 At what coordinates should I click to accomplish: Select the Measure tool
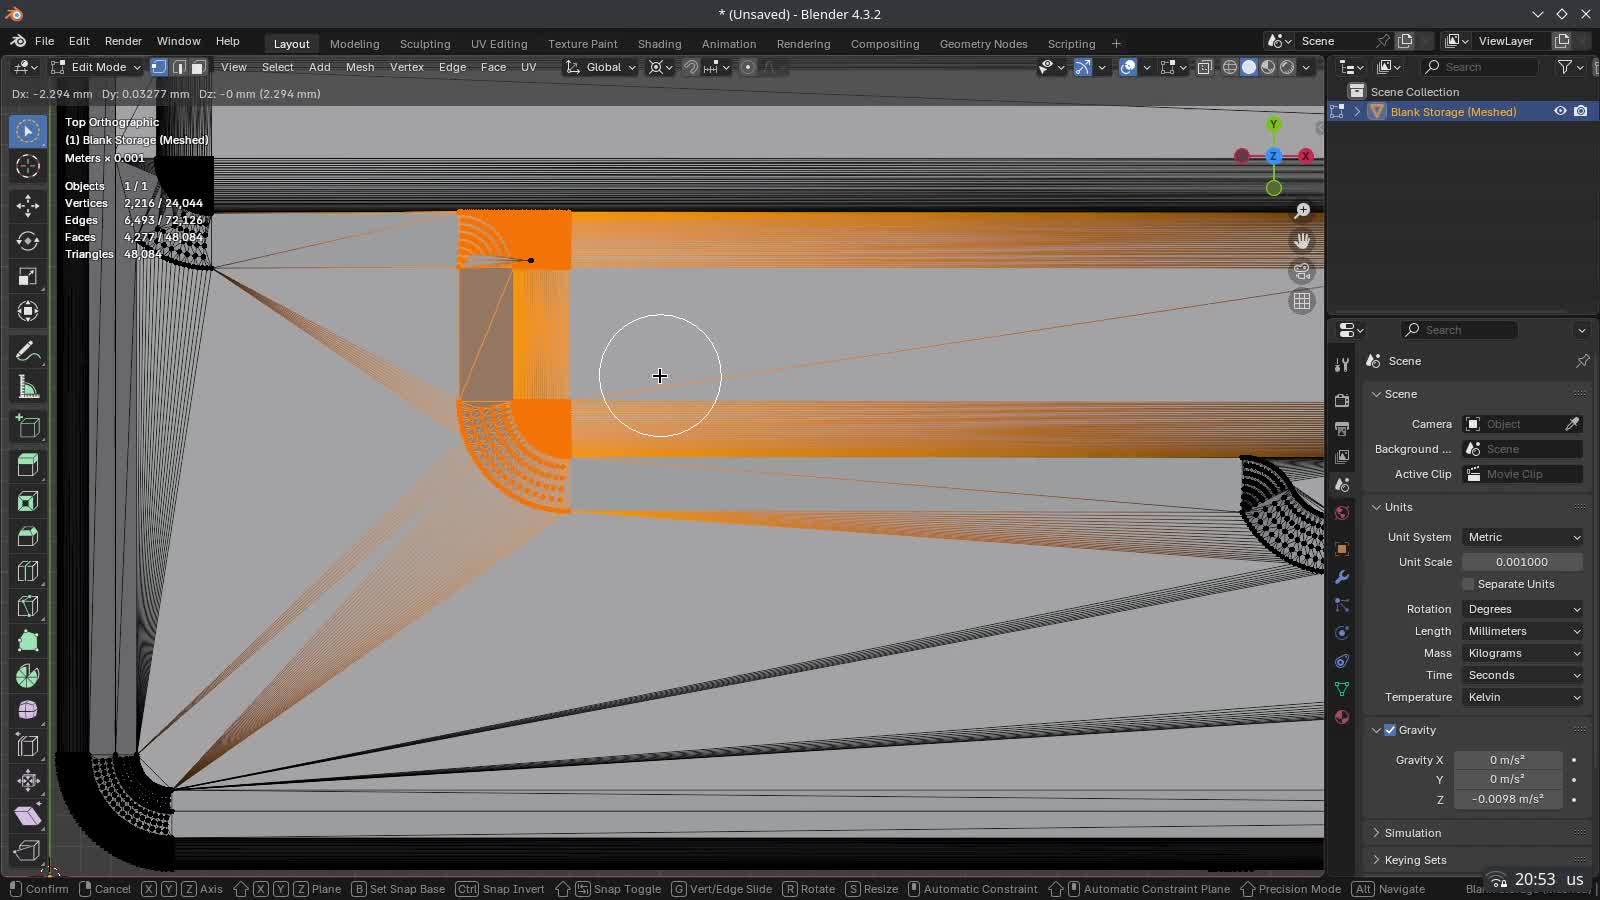pos(28,388)
